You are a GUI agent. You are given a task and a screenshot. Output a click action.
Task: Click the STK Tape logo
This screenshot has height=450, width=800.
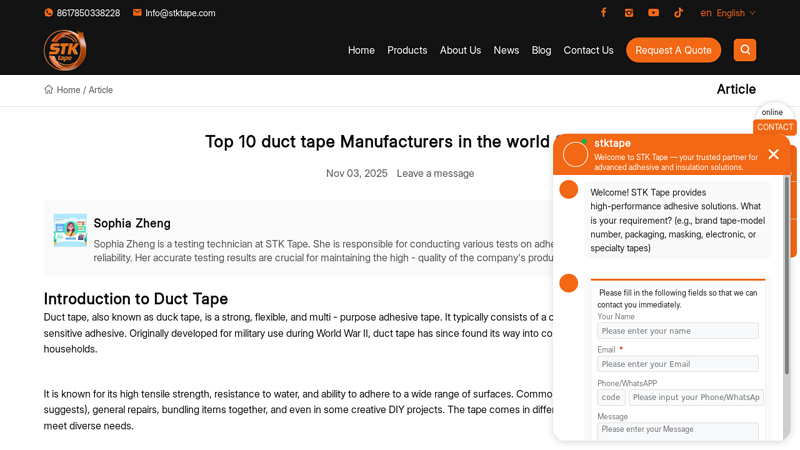click(x=65, y=50)
